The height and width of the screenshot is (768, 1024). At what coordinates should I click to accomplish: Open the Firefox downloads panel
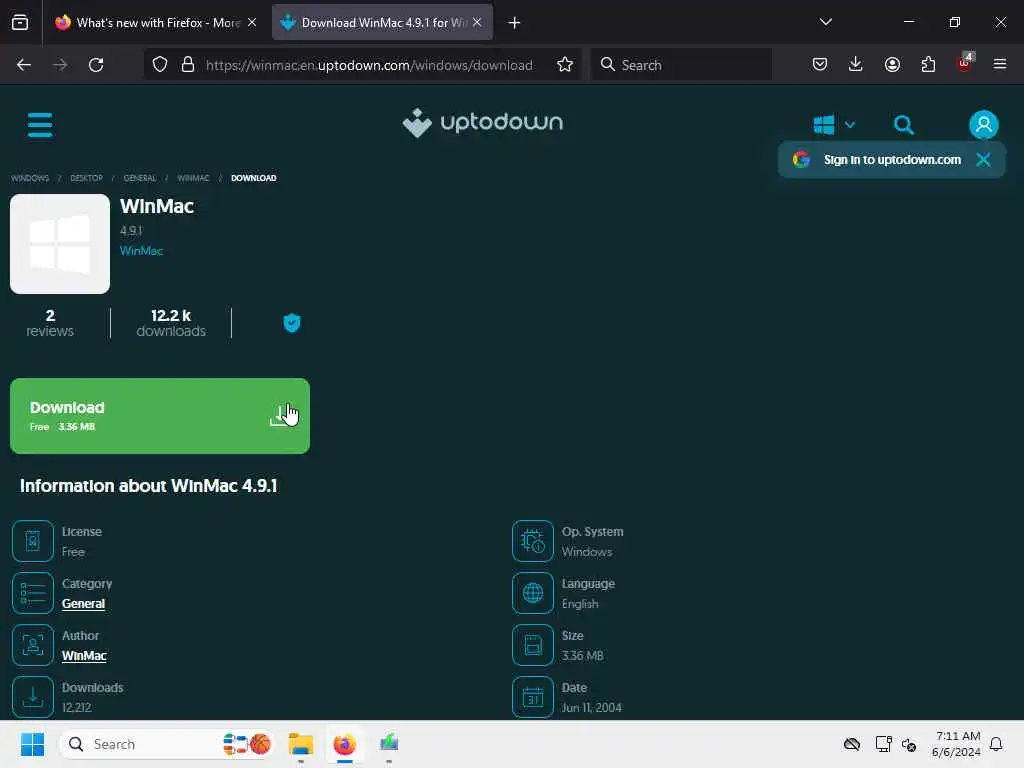[856, 65]
